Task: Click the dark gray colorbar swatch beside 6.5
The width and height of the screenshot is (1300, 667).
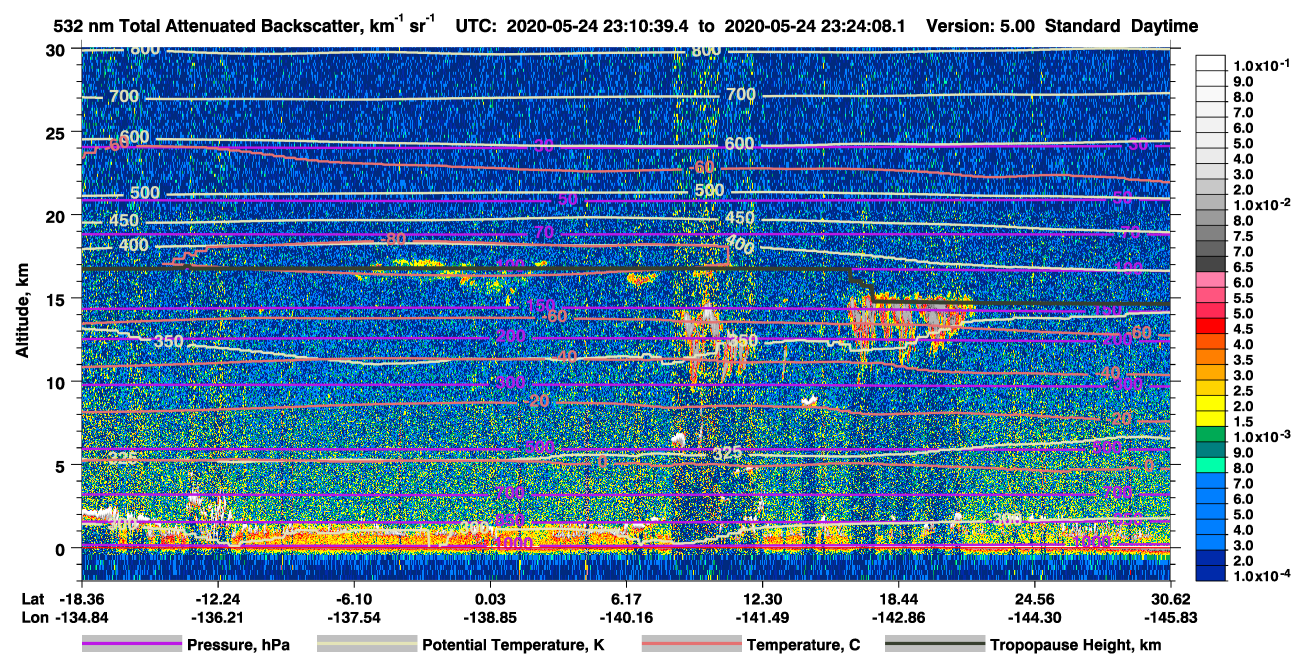Action: (x=1210, y=264)
